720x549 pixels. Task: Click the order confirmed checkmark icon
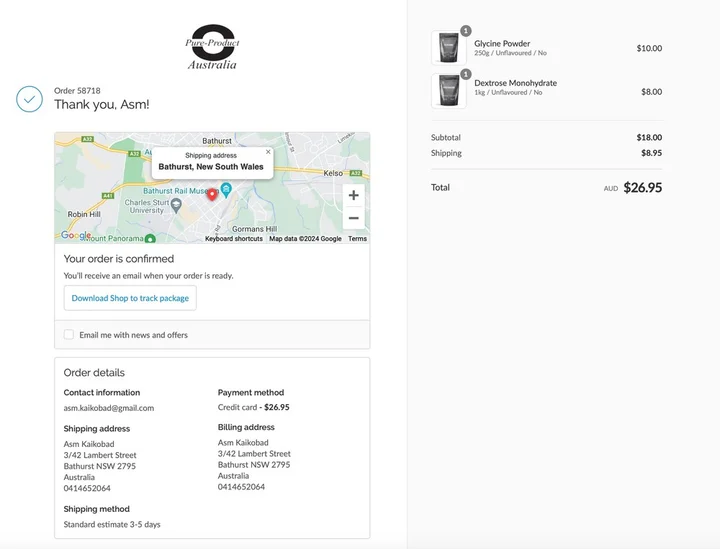[x=29, y=99]
